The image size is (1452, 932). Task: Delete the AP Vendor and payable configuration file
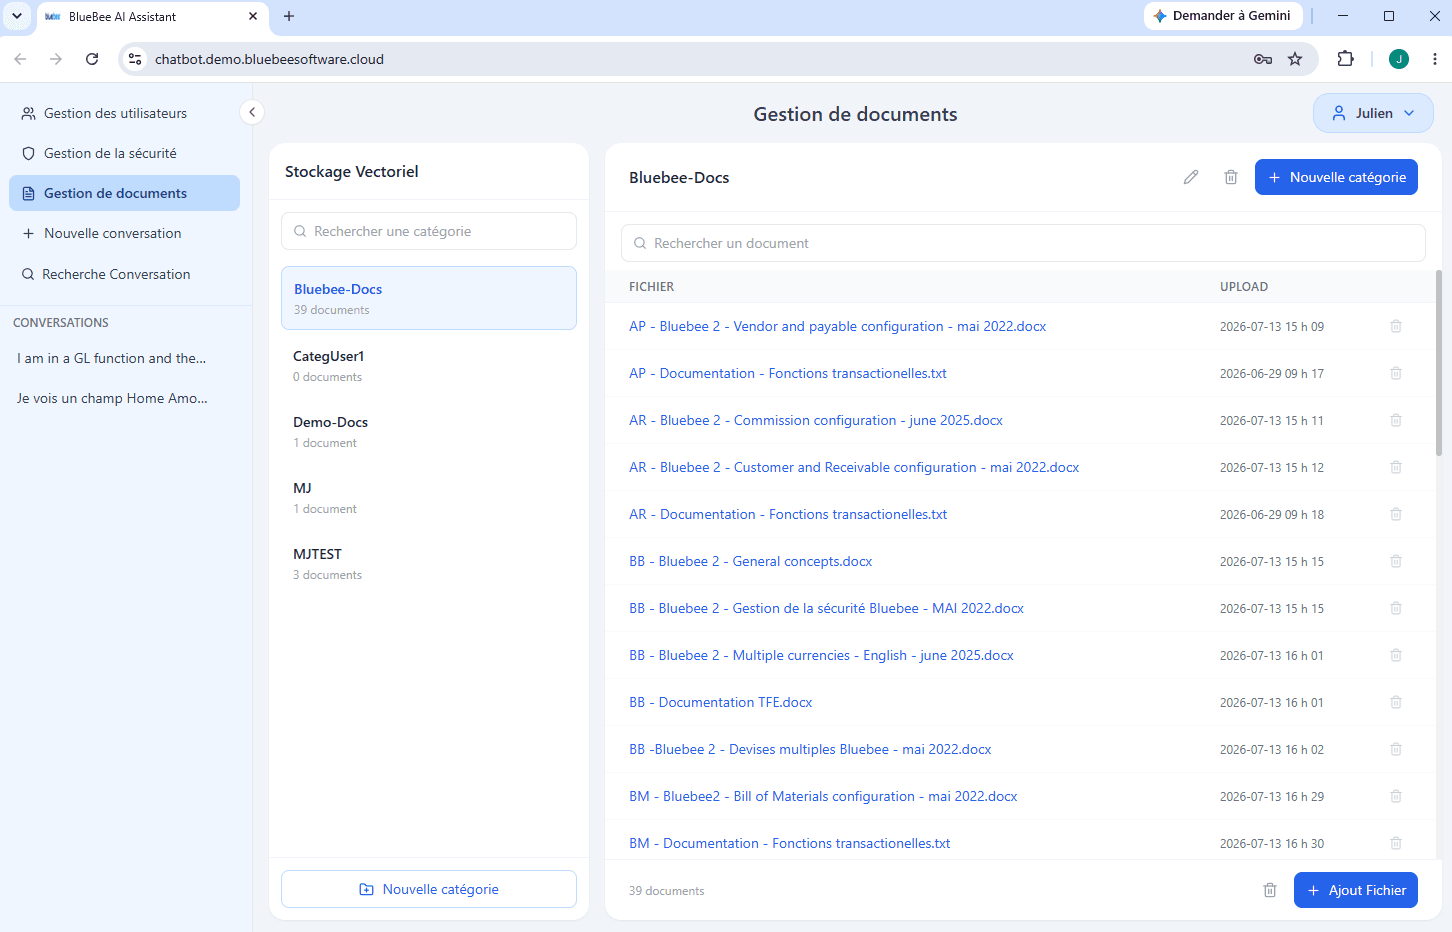[x=1396, y=326]
